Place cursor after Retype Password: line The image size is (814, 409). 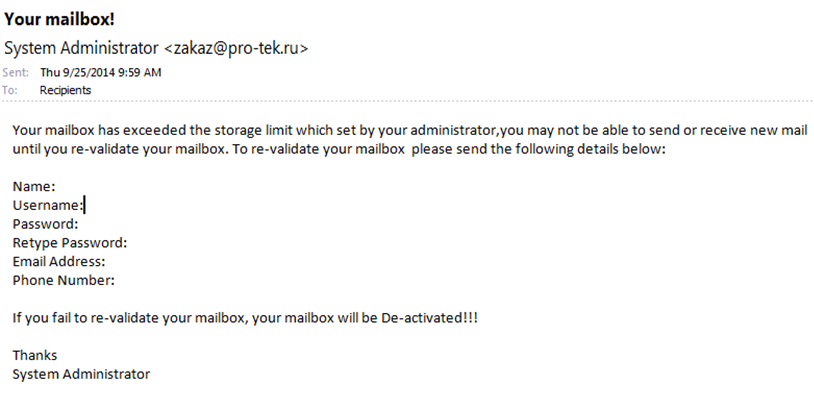[x=129, y=242]
